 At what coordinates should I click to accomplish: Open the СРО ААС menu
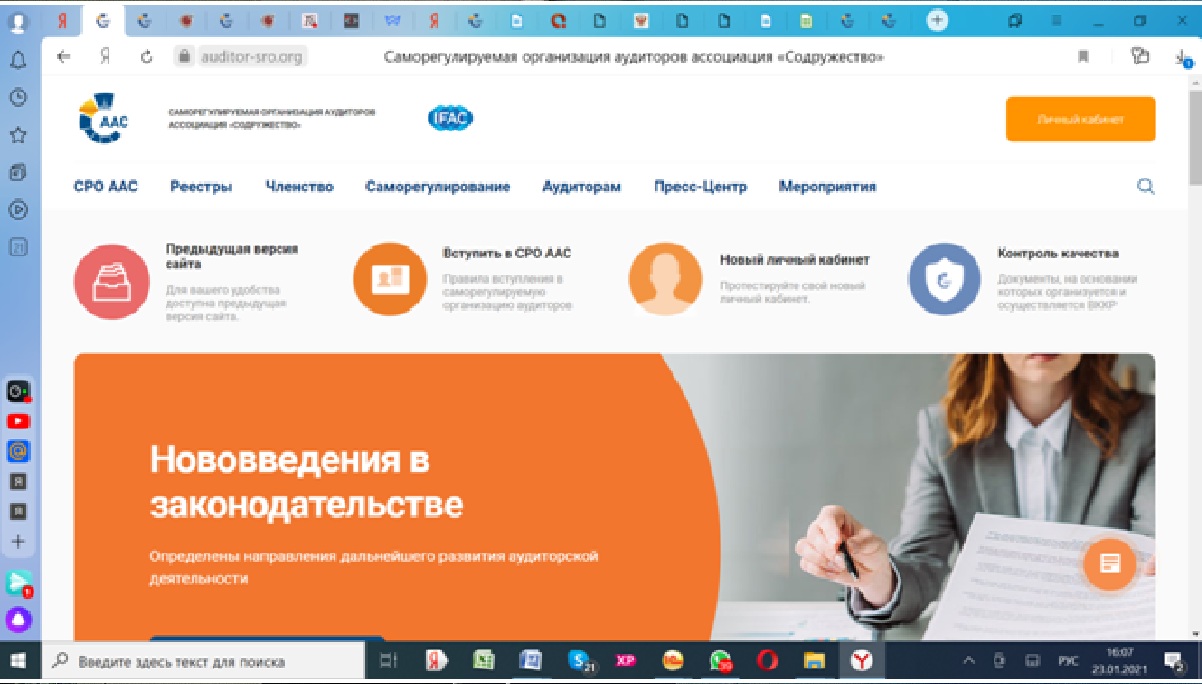tap(105, 186)
